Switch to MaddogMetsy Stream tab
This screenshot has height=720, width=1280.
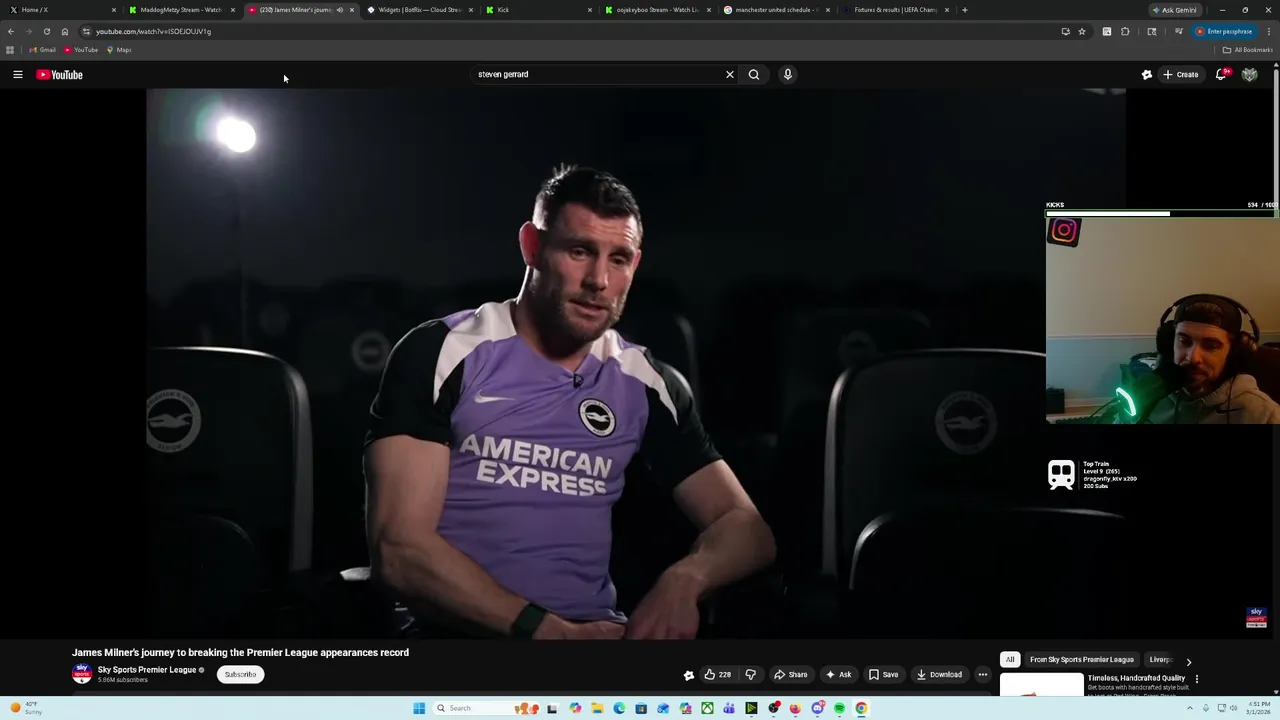tap(180, 10)
